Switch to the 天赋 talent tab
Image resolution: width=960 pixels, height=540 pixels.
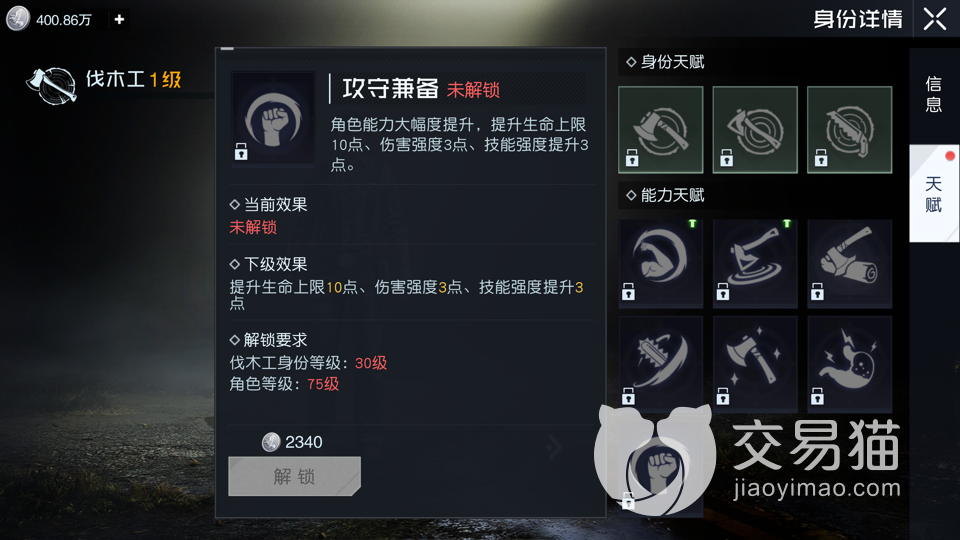934,193
